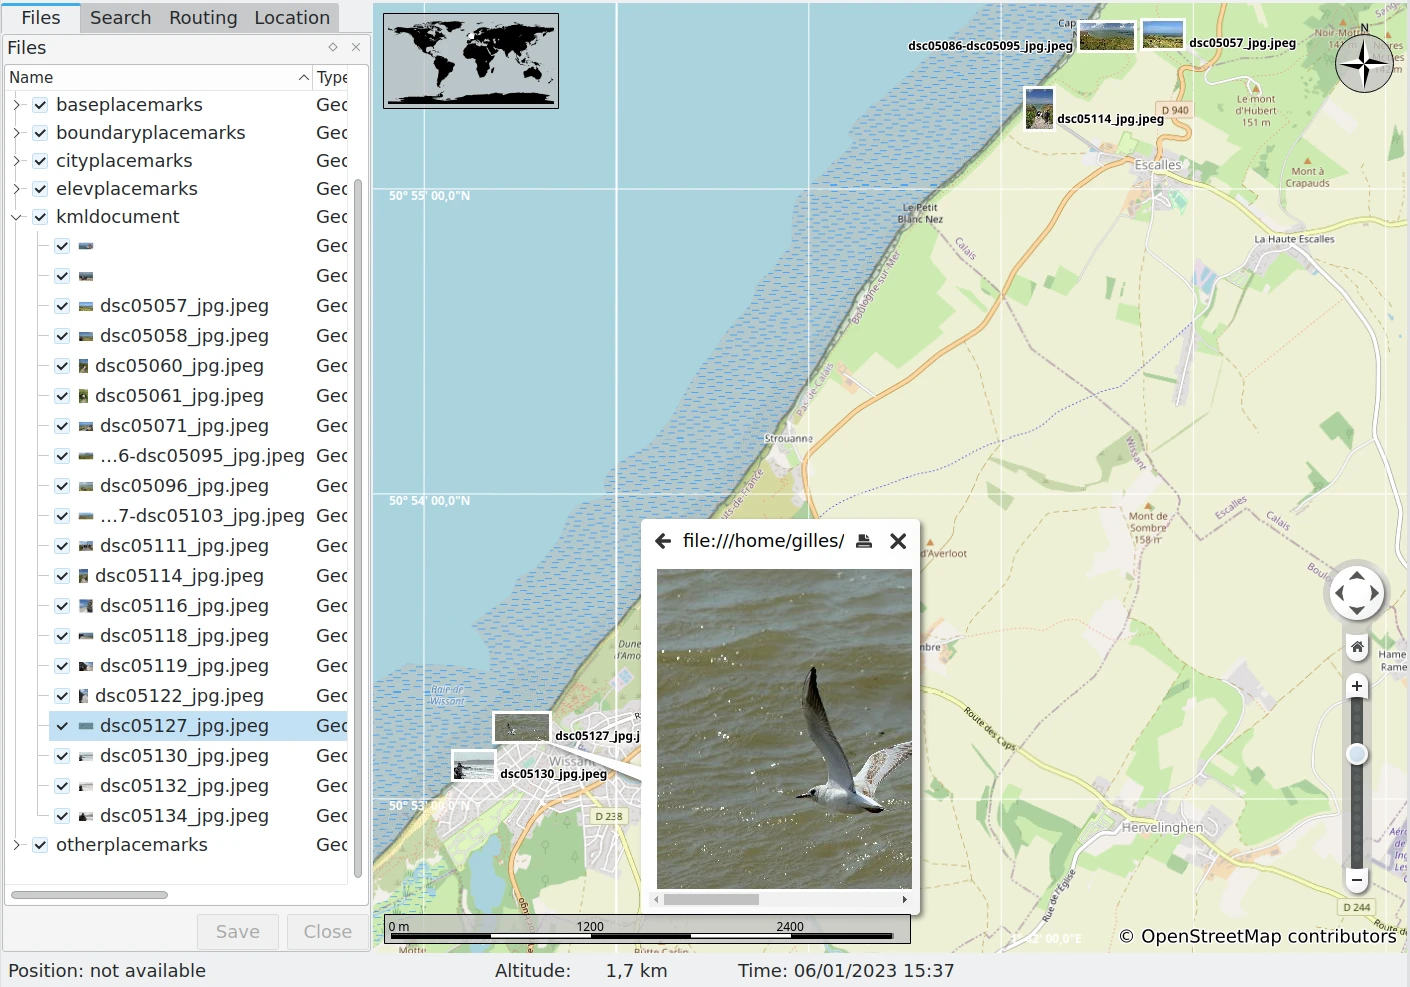Toggle the dsc05057_jpg.jpeg checkbox
This screenshot has height=987, width=1410.
tap(62, 306)
